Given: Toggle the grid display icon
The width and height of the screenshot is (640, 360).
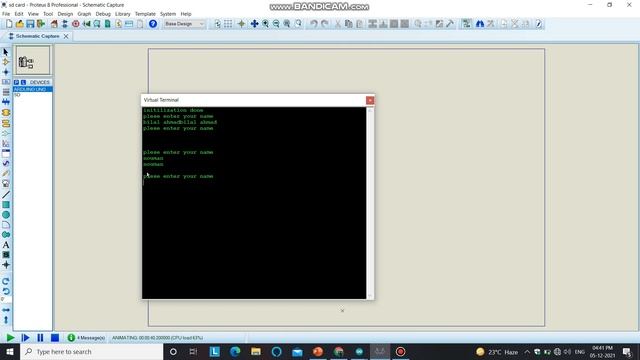Looking at the screenshot, I should coord(228,24).
